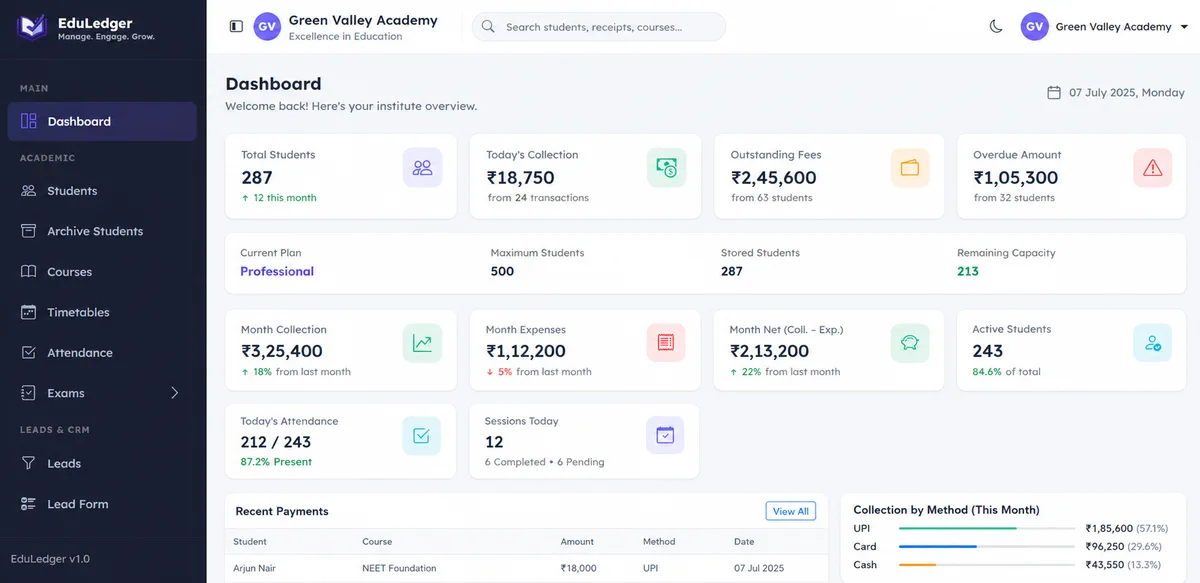Click the ₹1,05,300 Overdue Amount value
This screenshot has width=1200, height=583.
1016,178
